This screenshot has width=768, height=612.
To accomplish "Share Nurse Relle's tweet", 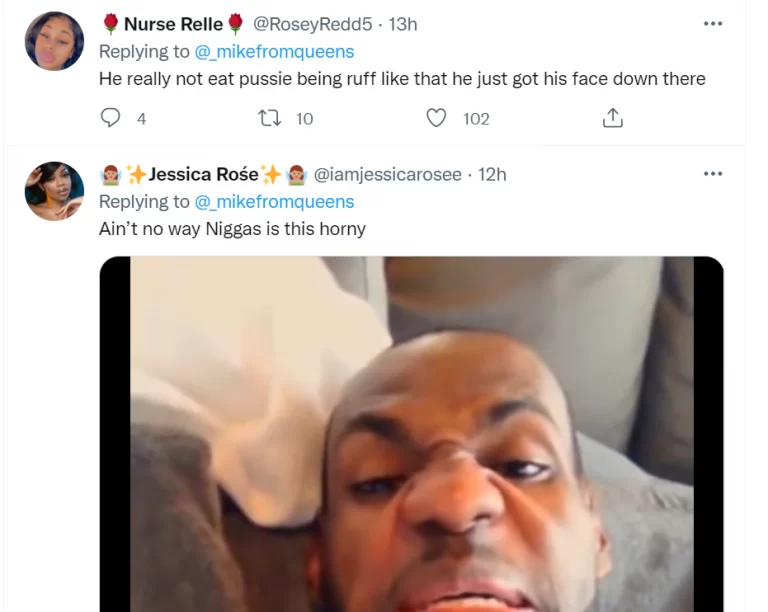I will 612,118.
